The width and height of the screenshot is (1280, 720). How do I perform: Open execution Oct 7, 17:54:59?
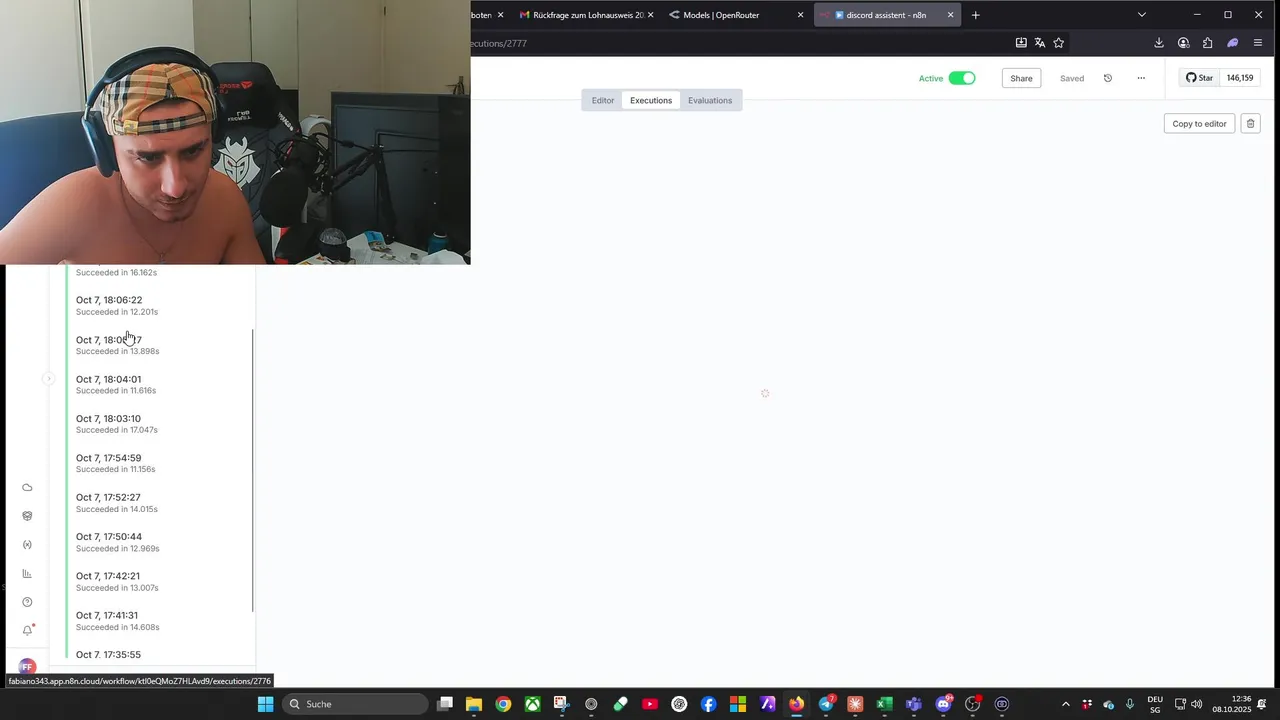158,463
